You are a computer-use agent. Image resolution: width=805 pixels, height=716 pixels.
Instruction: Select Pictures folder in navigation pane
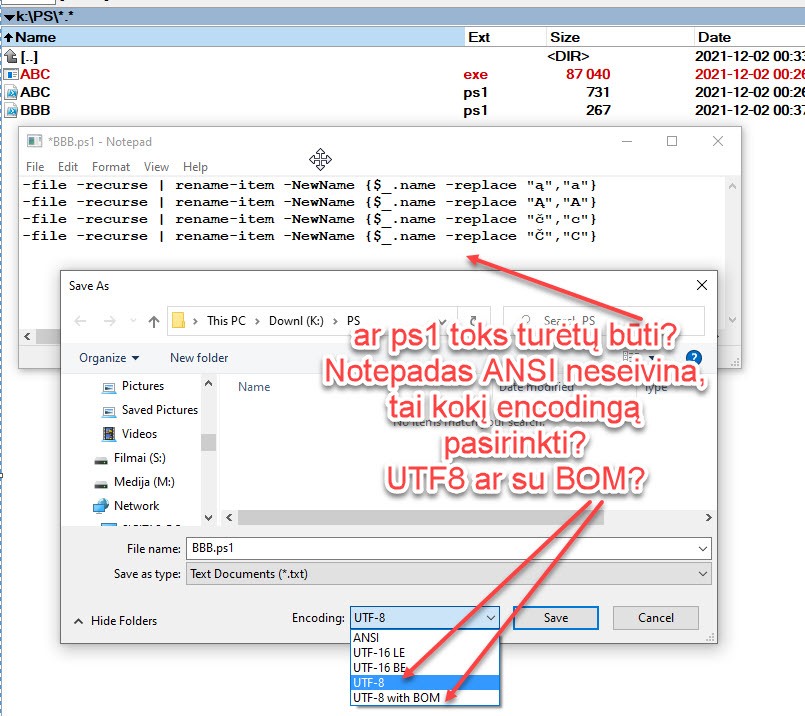point(142,386)
